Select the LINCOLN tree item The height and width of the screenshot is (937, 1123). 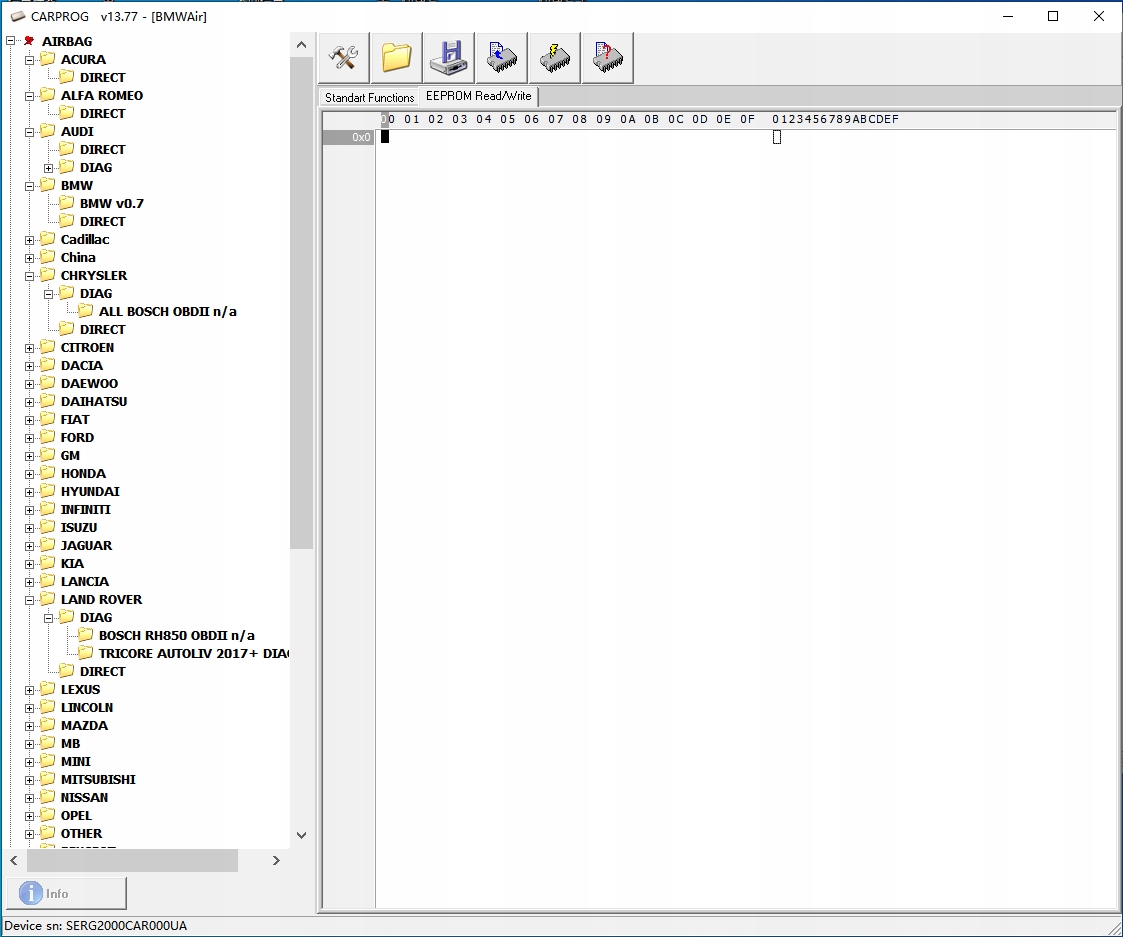pyautogui.click(x=87, y=707)
